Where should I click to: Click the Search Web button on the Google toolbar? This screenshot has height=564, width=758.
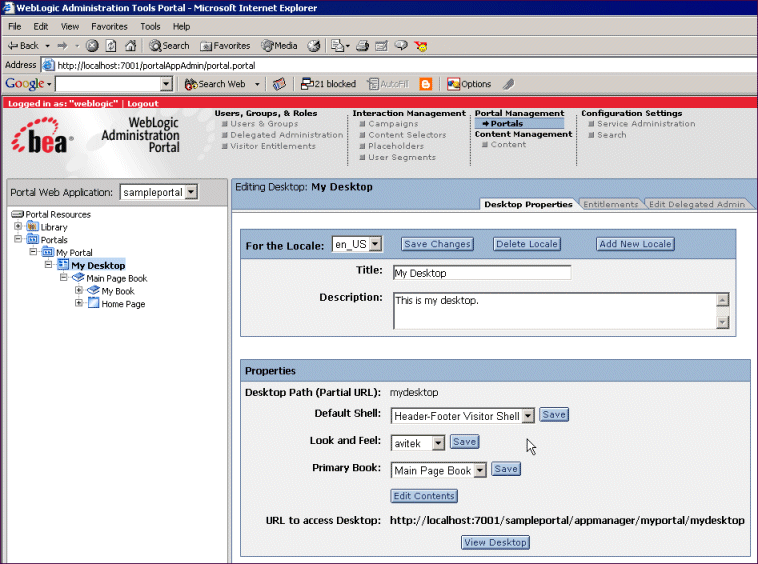[216, 84]
